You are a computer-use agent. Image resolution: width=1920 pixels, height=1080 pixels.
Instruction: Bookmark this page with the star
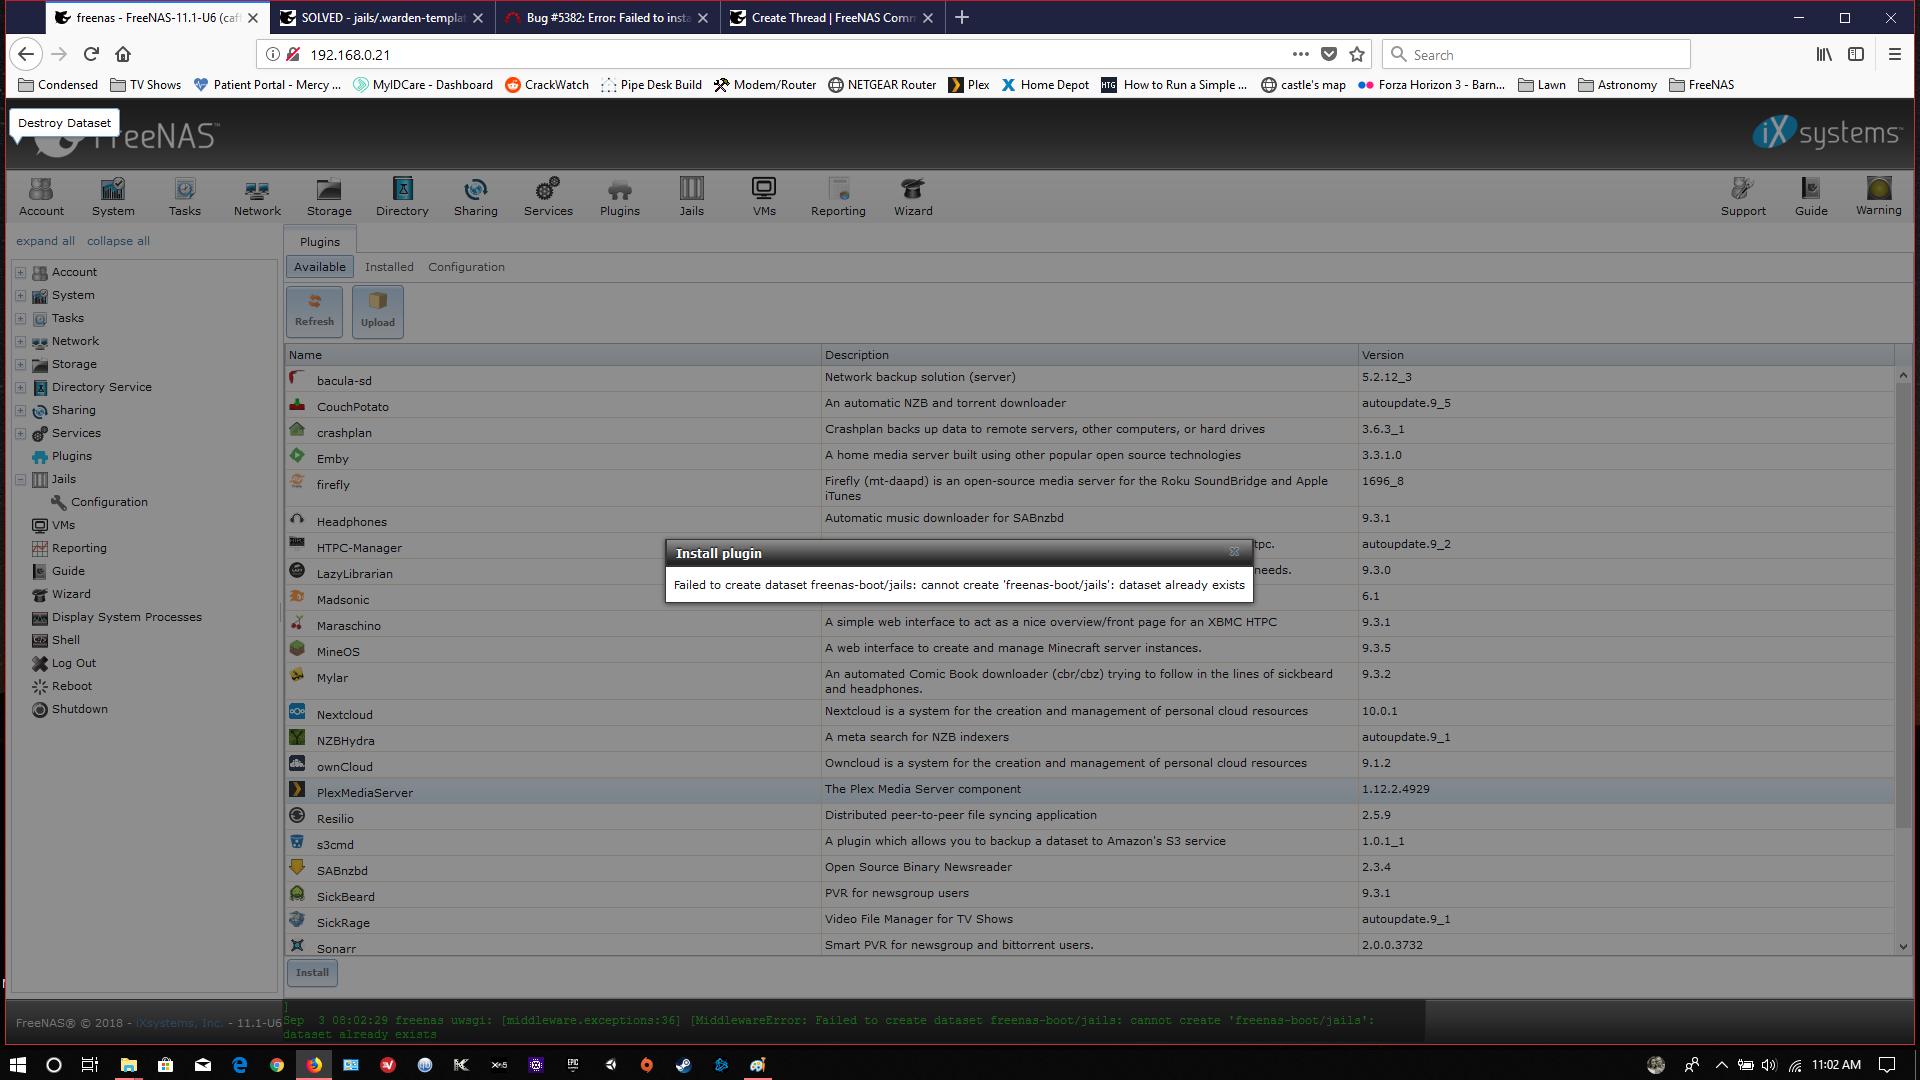1357,54
